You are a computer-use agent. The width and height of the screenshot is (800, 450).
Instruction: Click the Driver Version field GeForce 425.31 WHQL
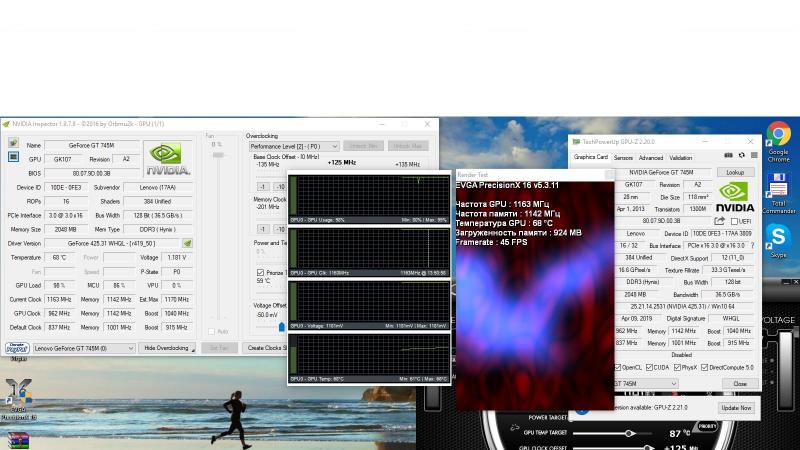111,243
